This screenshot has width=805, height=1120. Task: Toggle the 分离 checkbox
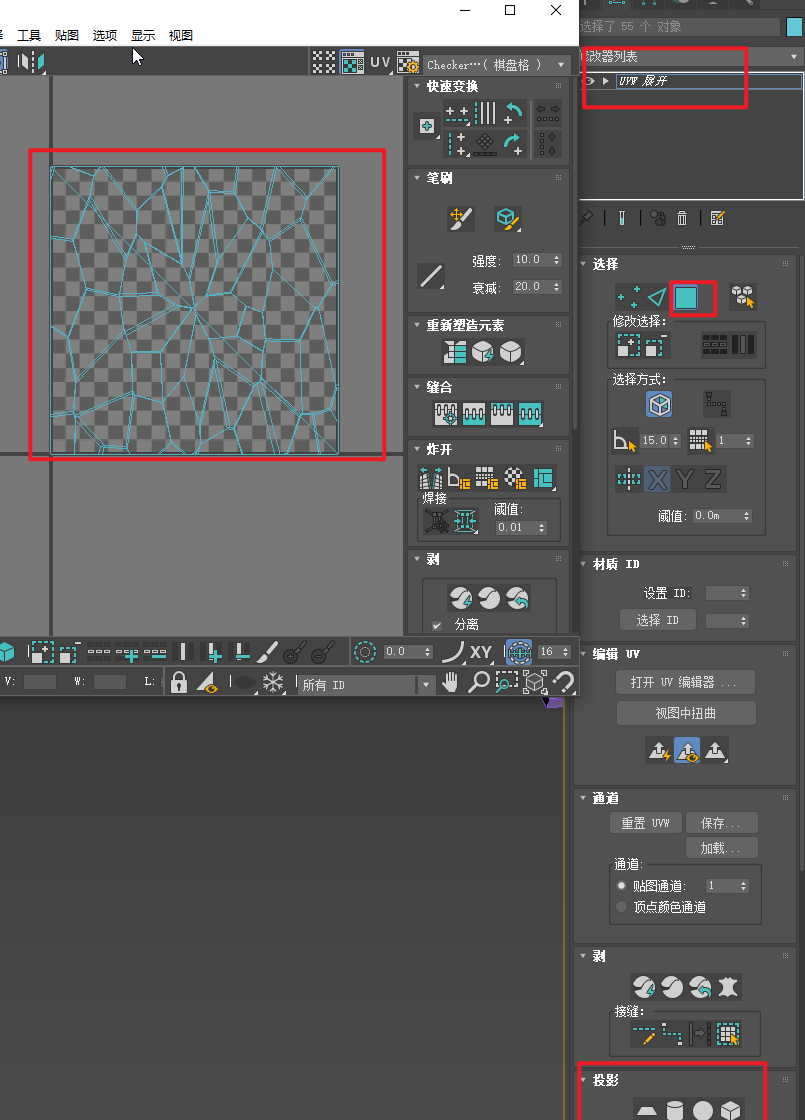tap(437, 625)
